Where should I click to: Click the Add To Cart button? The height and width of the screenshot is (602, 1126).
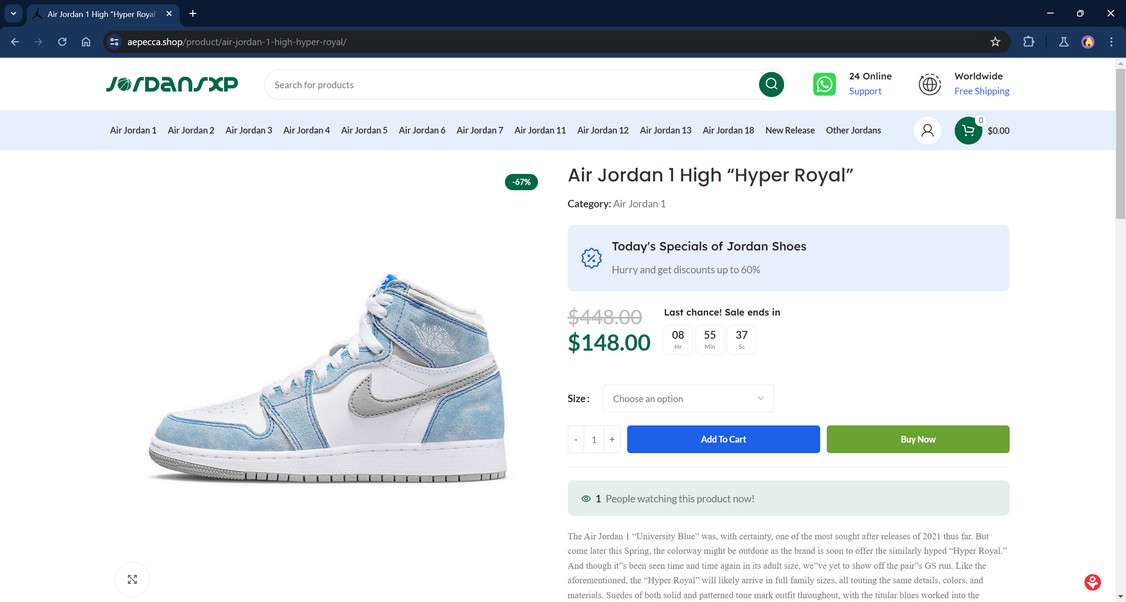722,439
